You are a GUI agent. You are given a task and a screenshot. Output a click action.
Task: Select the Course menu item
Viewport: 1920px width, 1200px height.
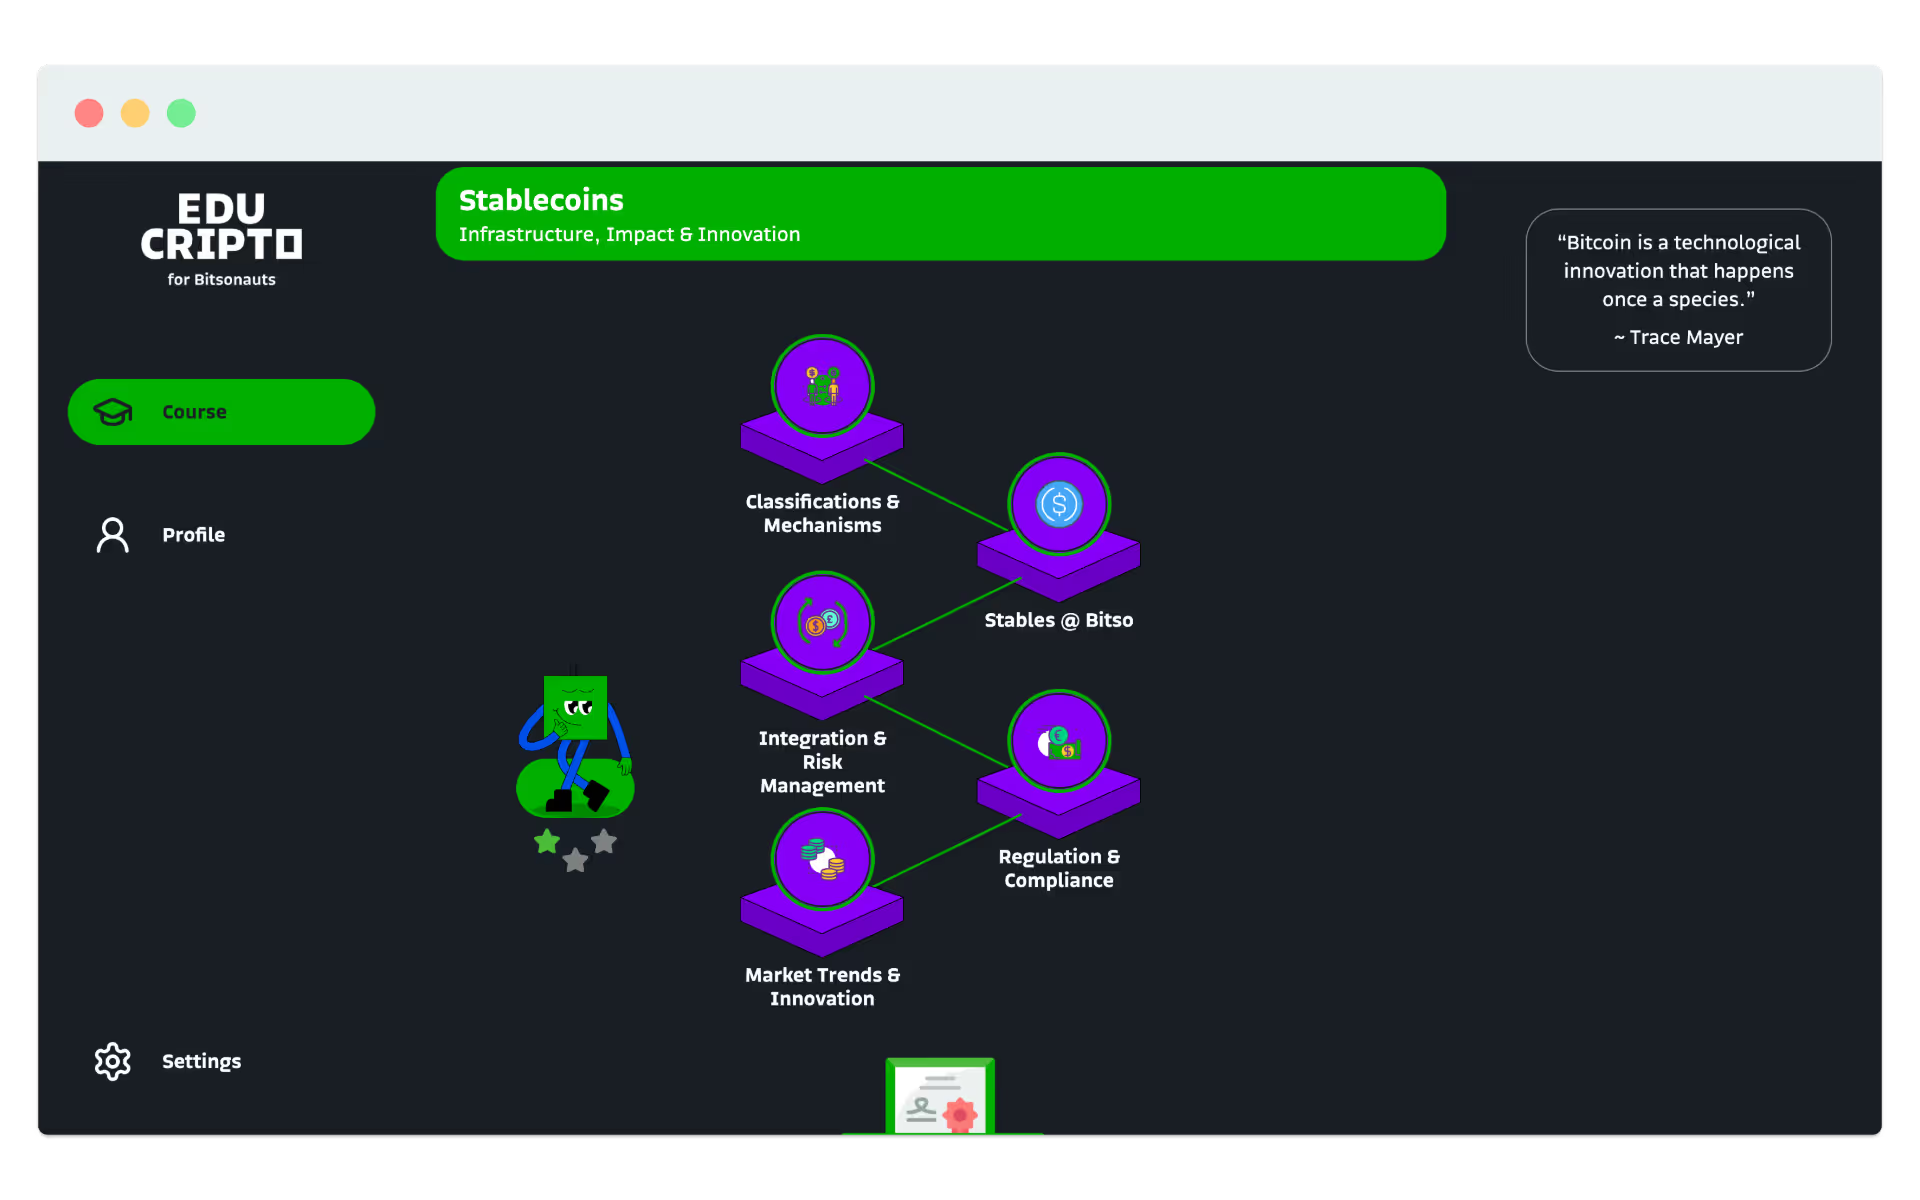click(221, 412)
